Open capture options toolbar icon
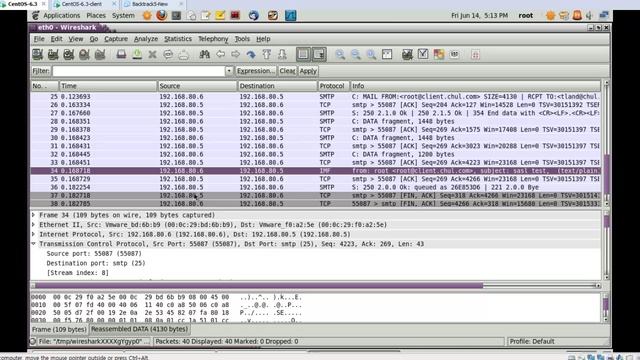The image size is (640, 360). tap(53, 54)
